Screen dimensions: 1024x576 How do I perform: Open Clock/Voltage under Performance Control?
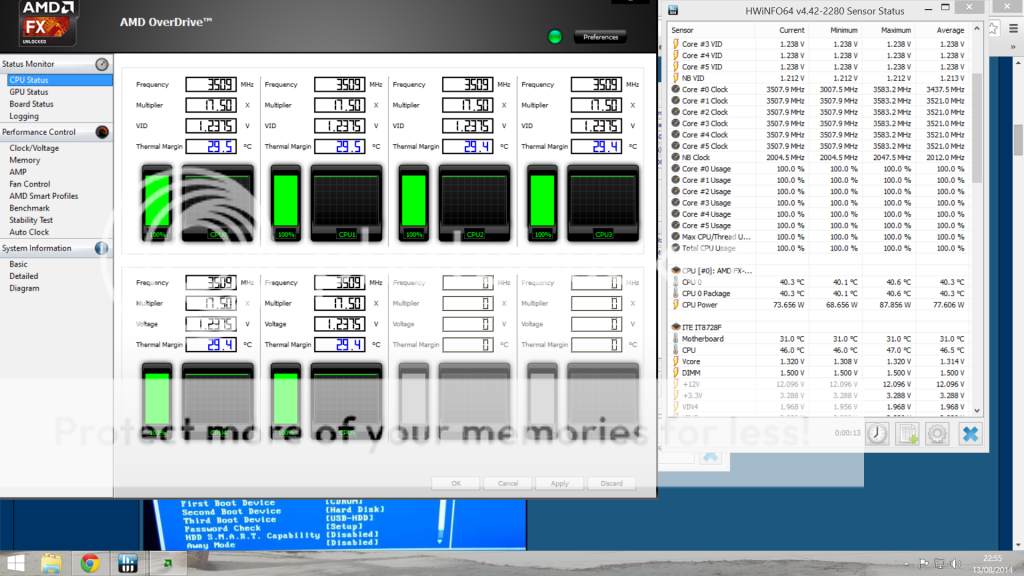[x=34, y=148]
